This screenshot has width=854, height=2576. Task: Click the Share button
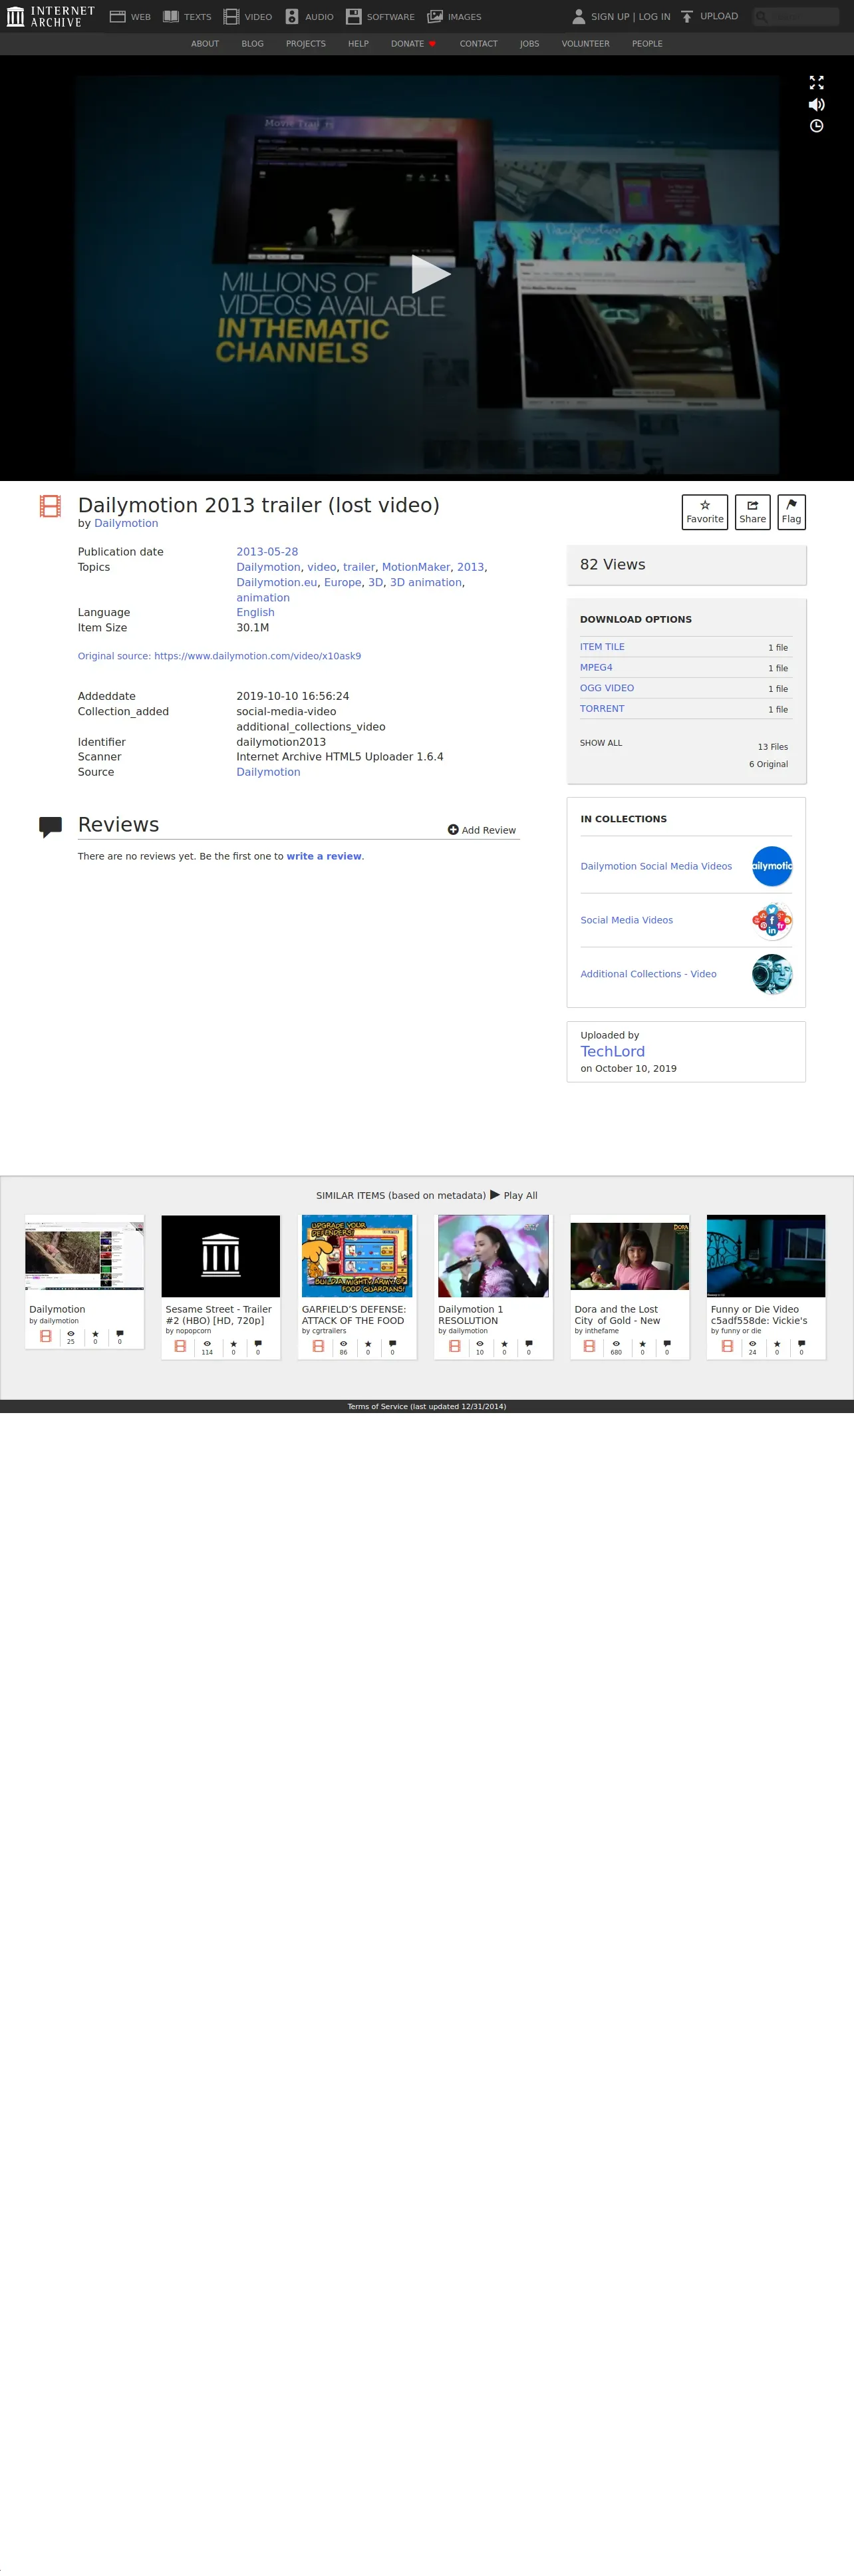(752, 512)
